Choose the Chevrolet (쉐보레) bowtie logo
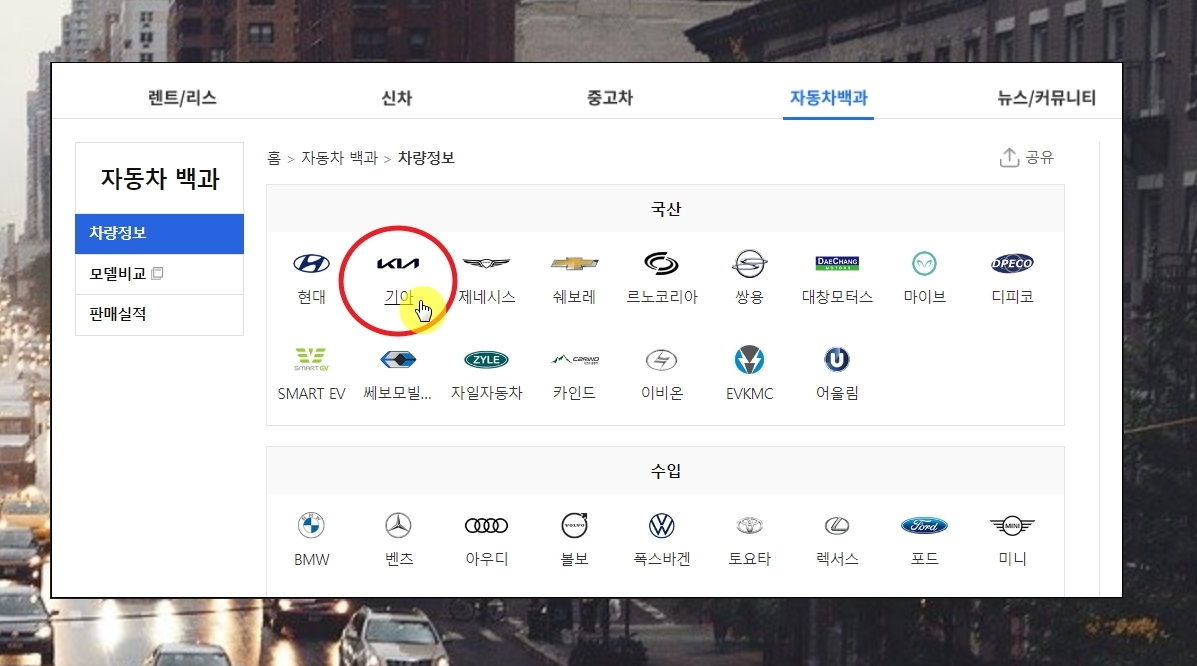Viewport: 1197px width, 666px height. tap(574, 263)
